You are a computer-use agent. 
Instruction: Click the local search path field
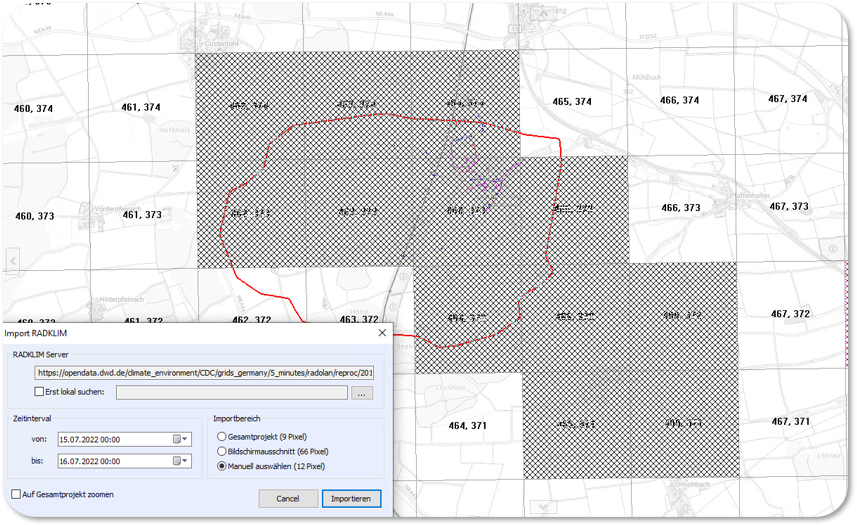click(x=231, y=393)
